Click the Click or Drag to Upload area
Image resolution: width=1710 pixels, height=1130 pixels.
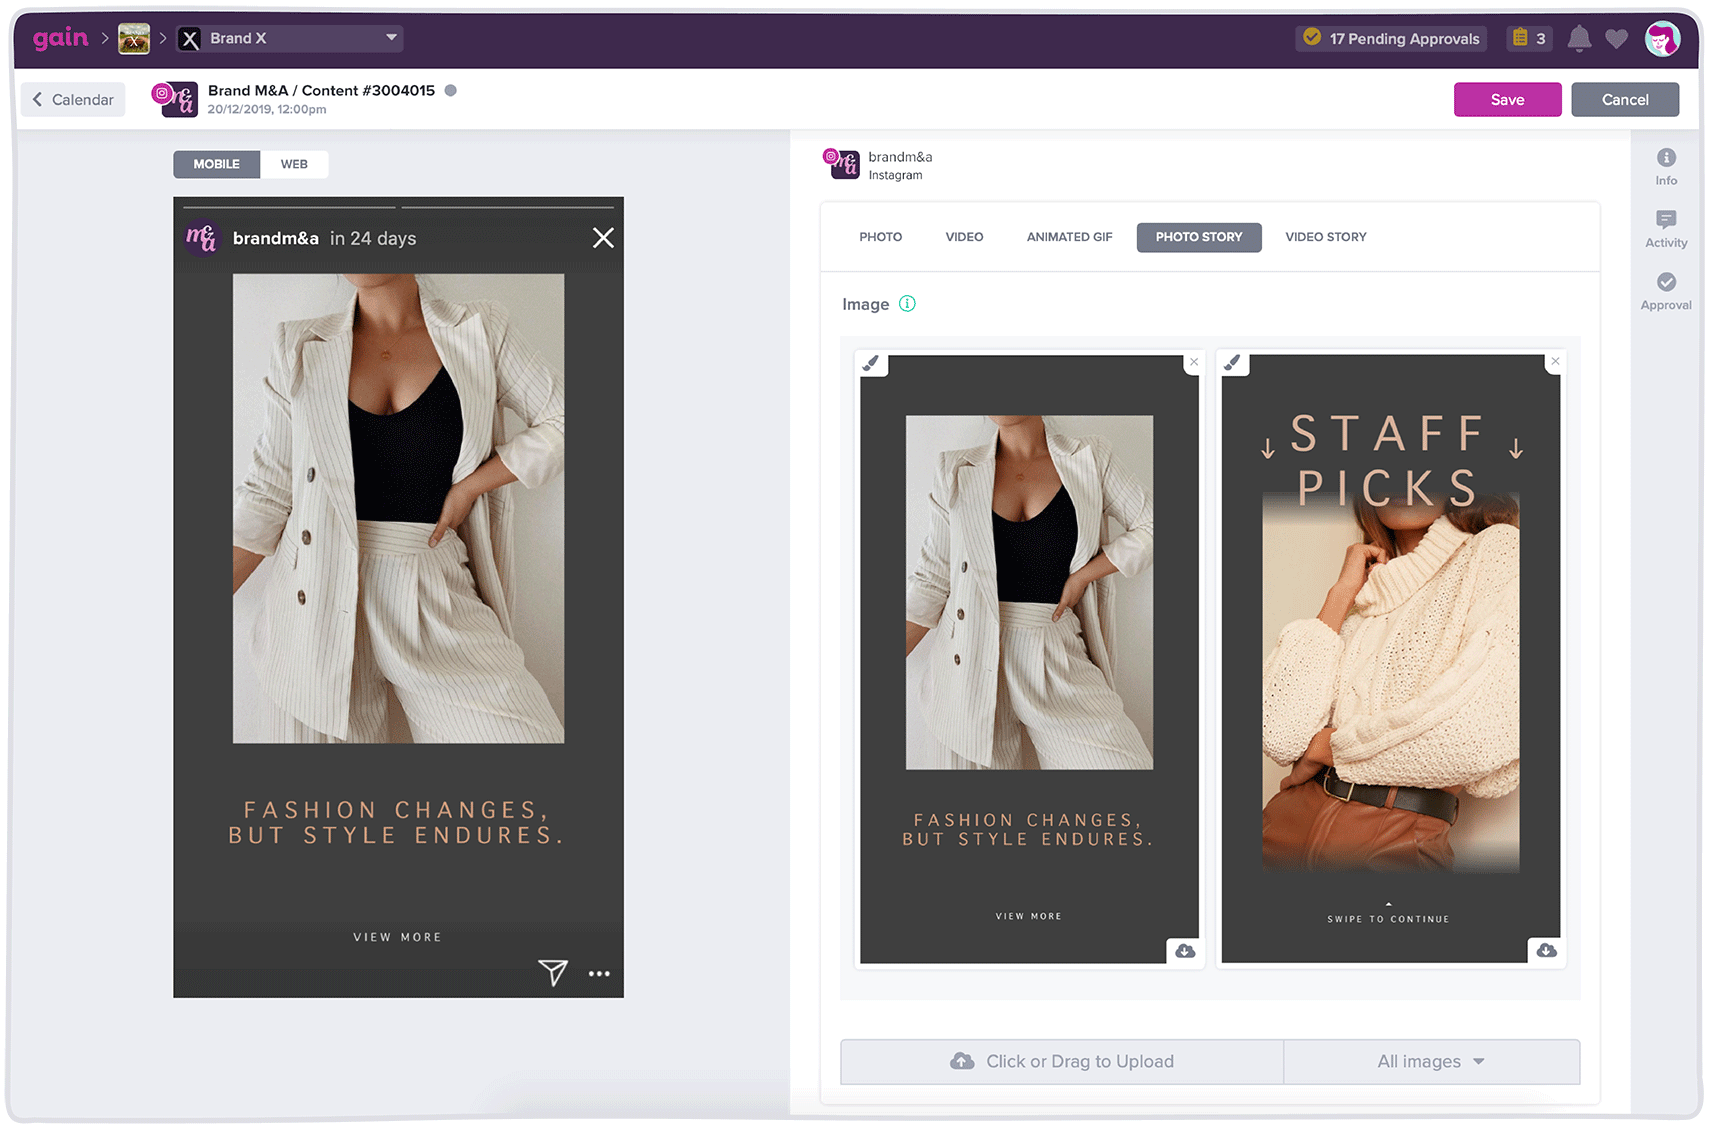[1062, 1062]
